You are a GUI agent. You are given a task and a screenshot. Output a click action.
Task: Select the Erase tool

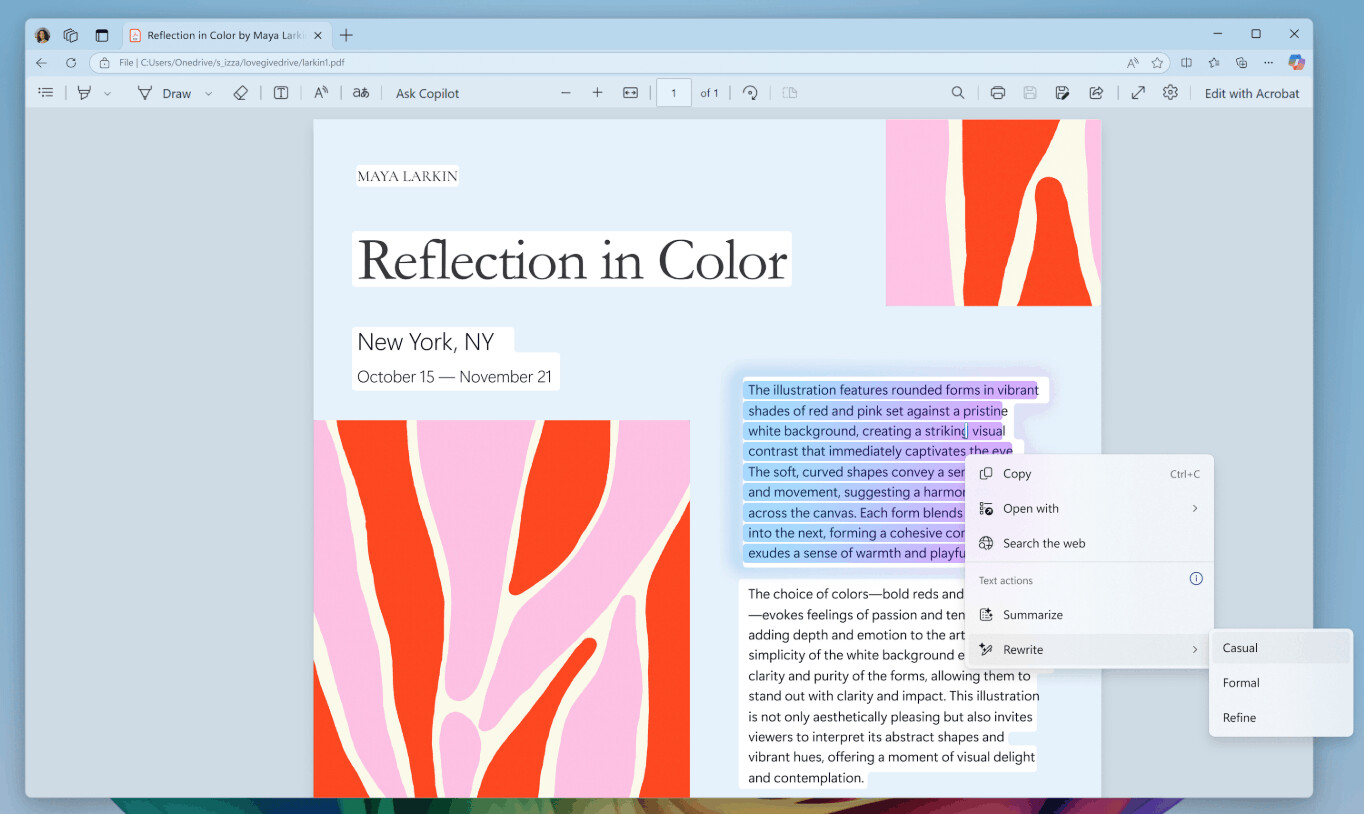240,93
